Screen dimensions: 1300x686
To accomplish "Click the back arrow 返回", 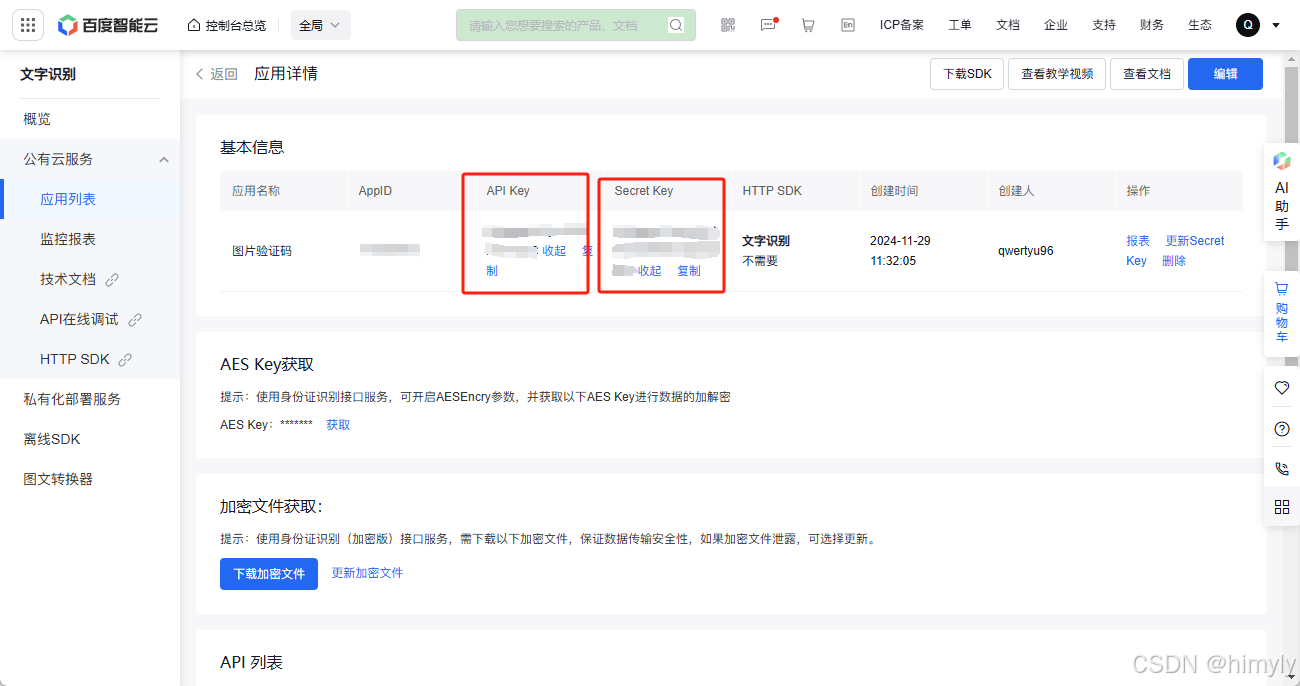I will 217,74.
